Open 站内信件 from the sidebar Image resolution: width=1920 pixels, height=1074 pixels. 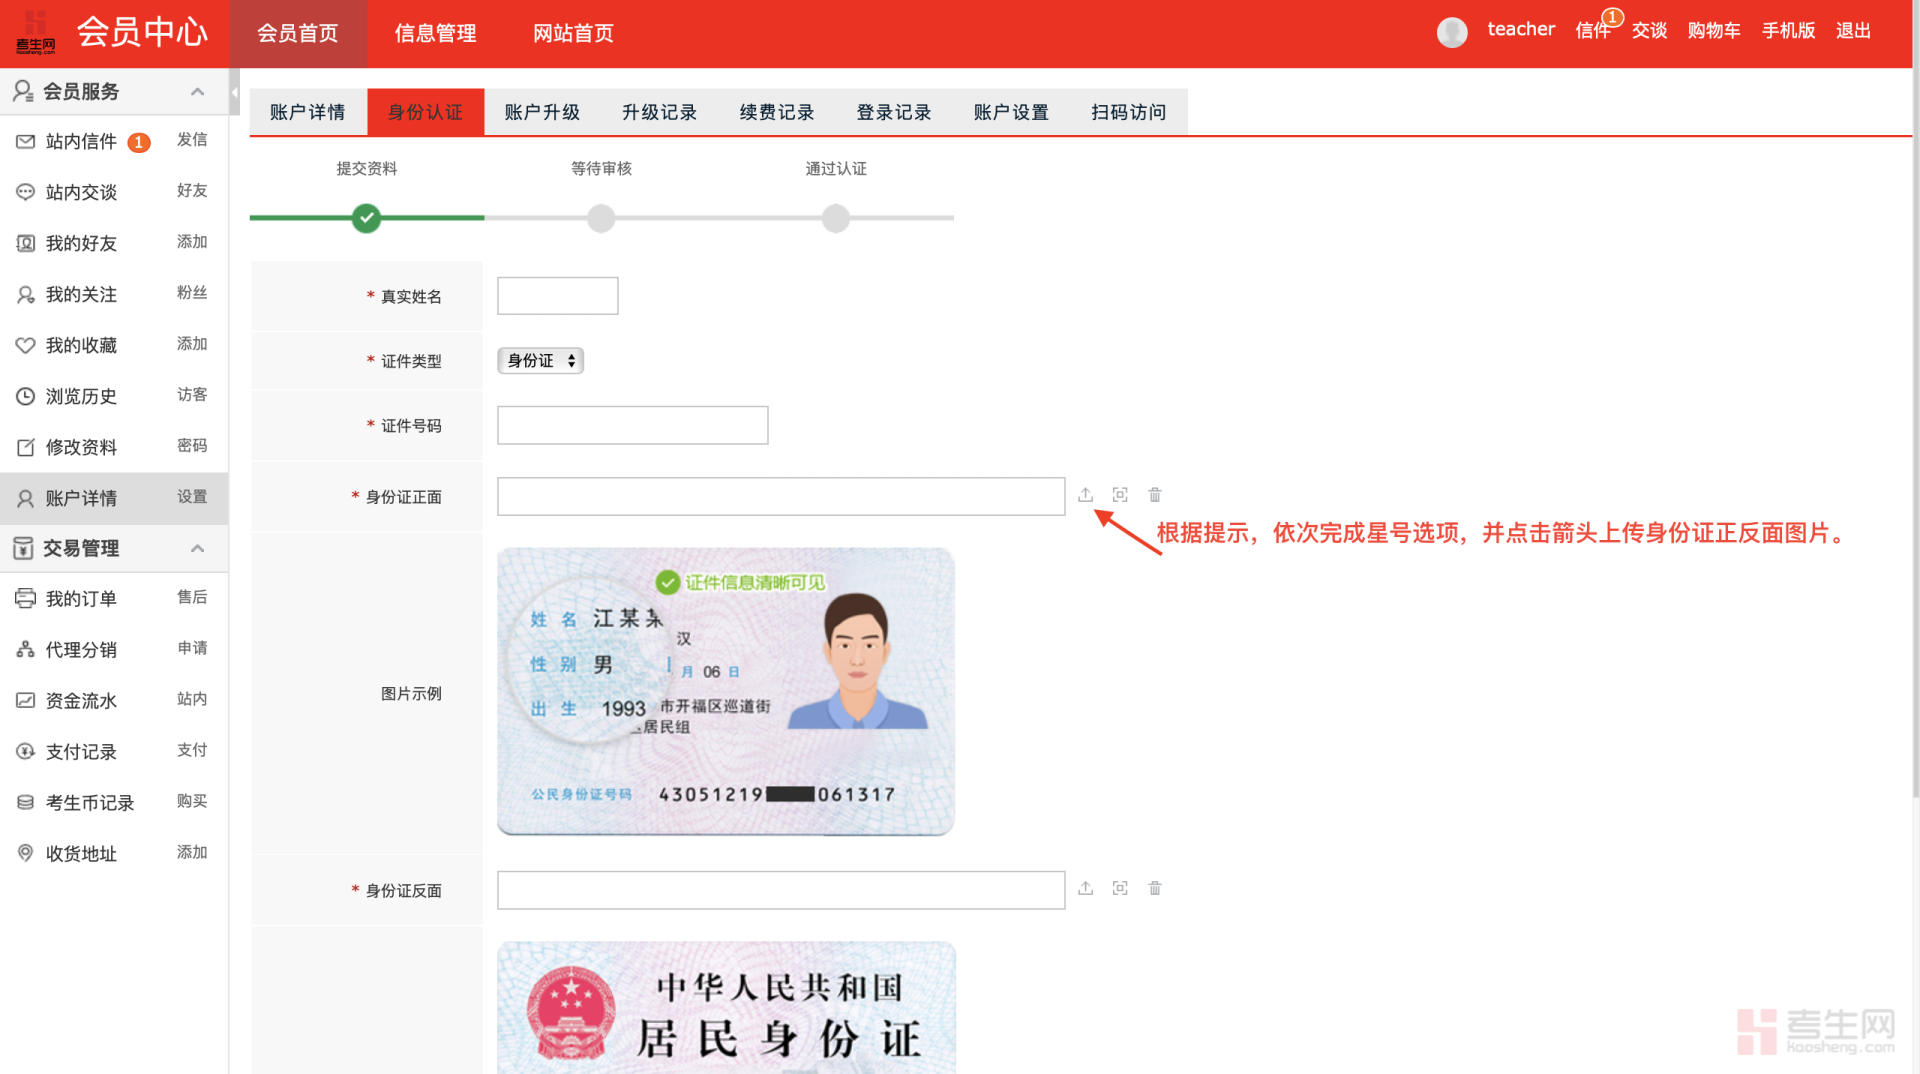coord(80,141)
